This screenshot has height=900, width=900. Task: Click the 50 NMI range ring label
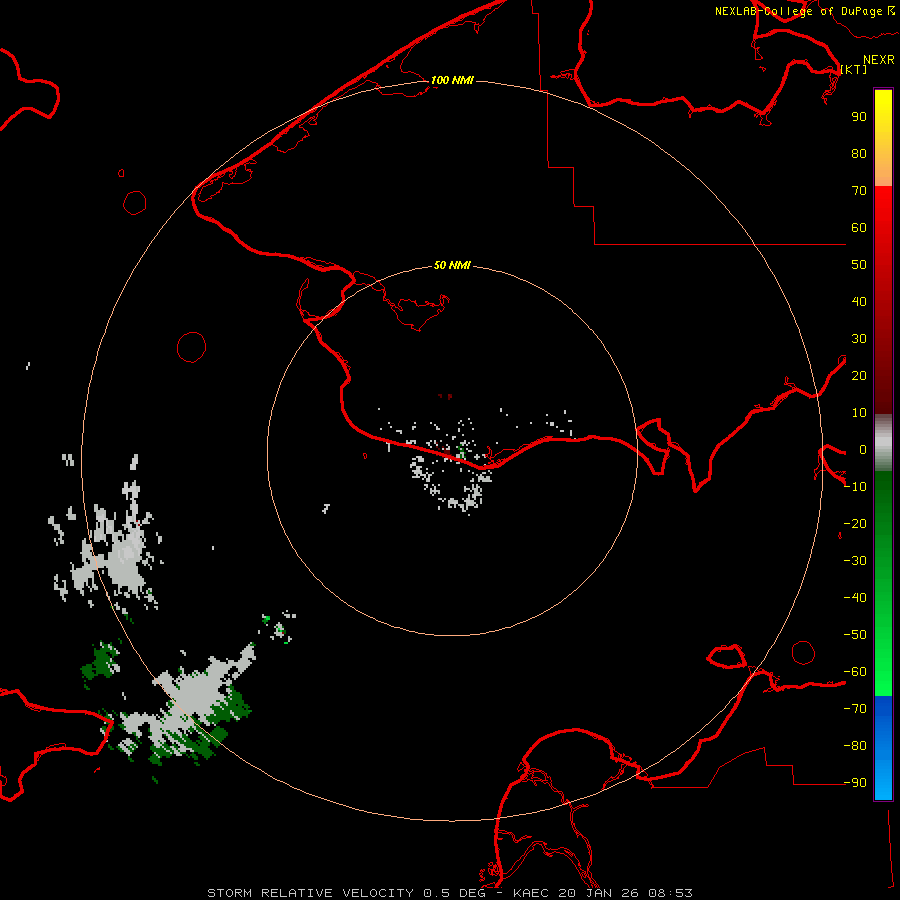(x=452, y=265)
